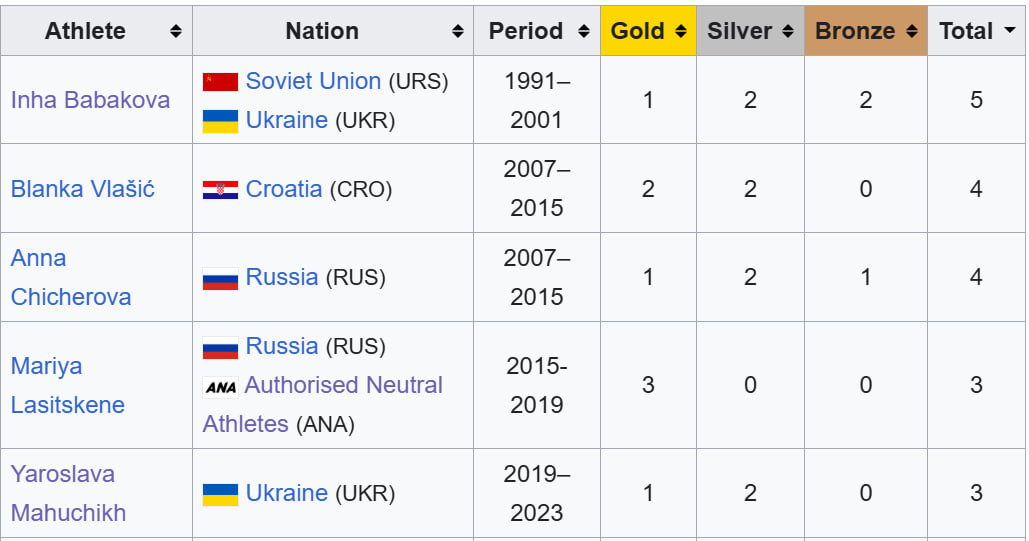Sort by Bronze medal column header

(x=912, y=31)
